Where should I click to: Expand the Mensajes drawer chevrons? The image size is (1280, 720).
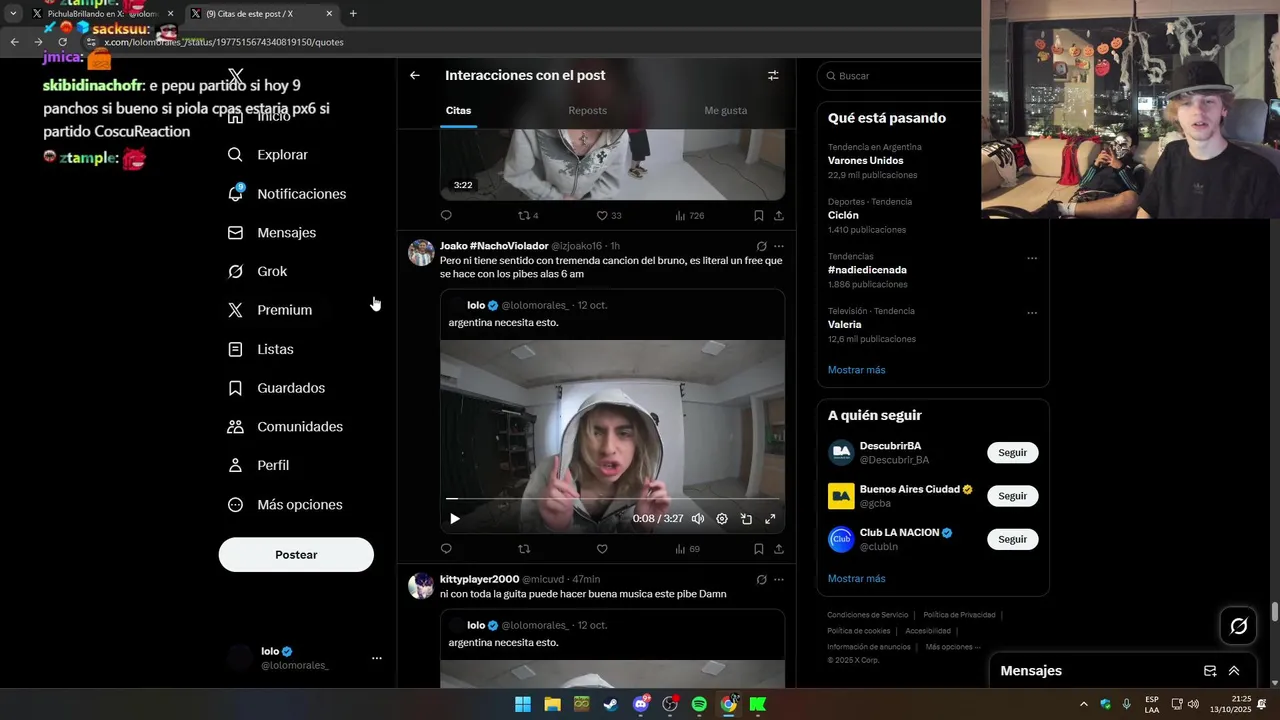point(1234,671)
